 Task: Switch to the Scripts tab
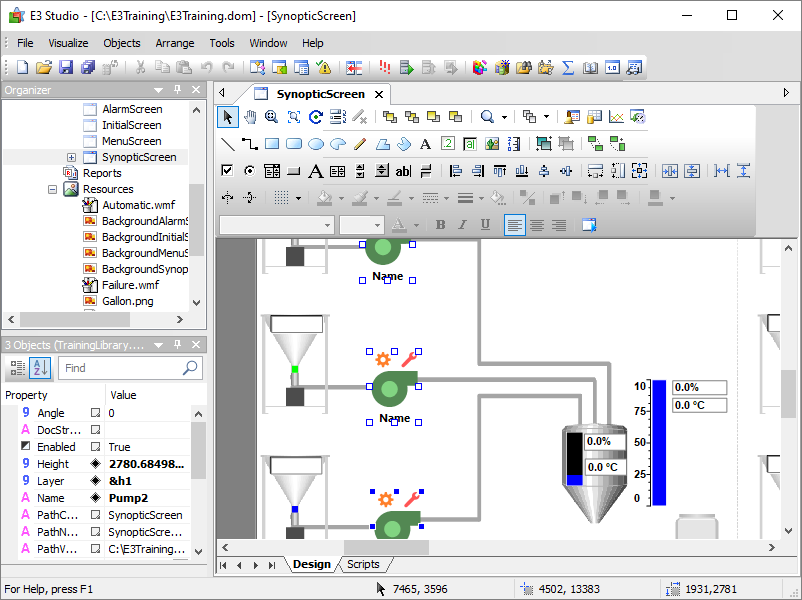click(x=362, y=565)
